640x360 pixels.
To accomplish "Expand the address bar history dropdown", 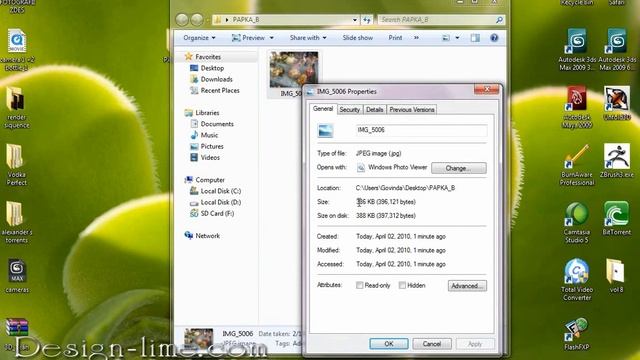I will point(355,20).
